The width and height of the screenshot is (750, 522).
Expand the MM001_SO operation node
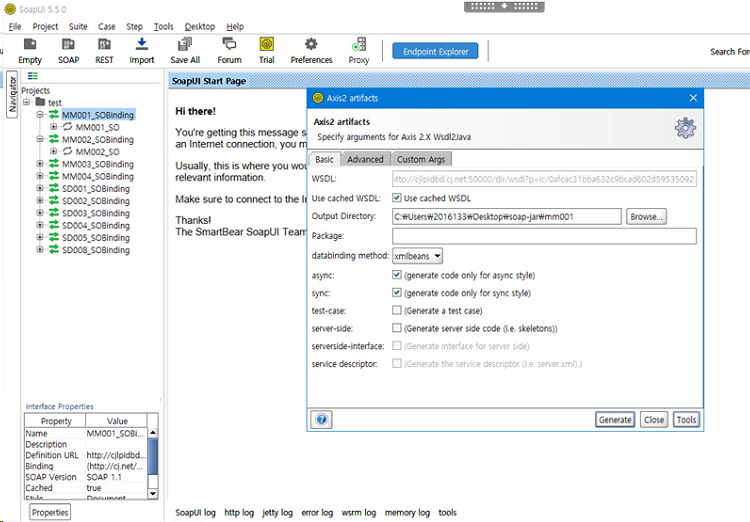point(54,127)
